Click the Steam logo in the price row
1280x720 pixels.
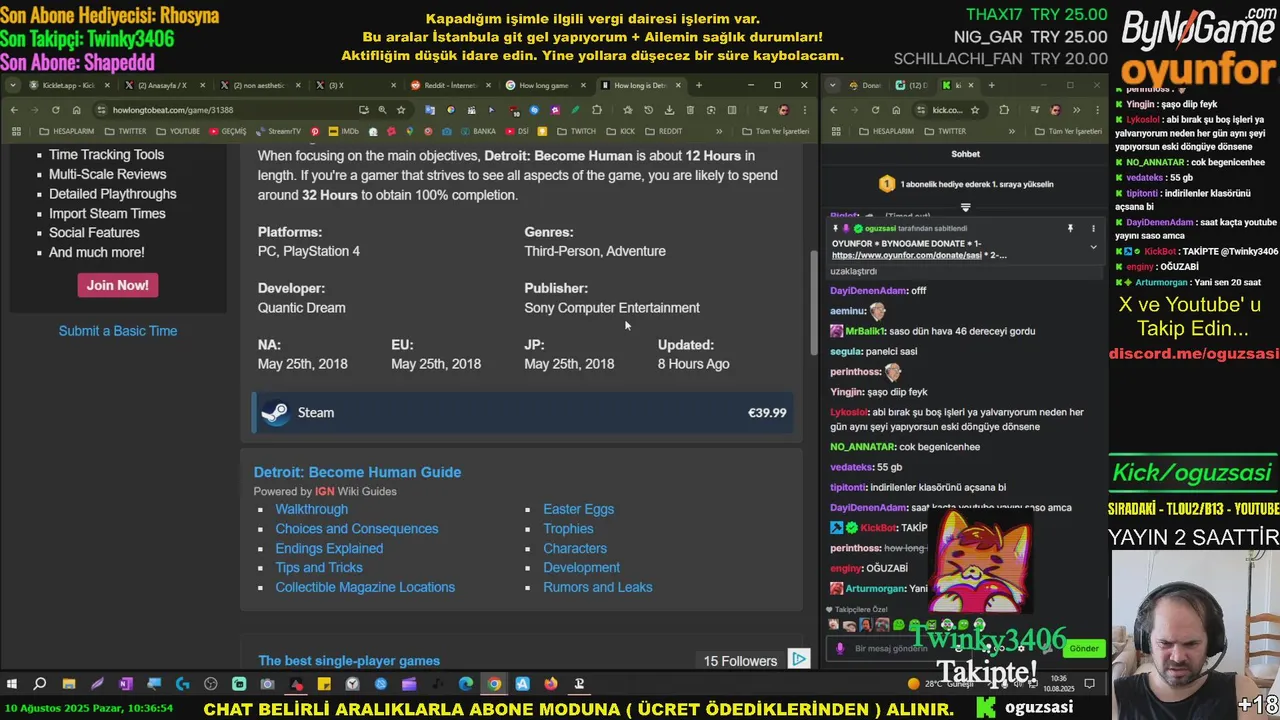click(x=274, y=413)
